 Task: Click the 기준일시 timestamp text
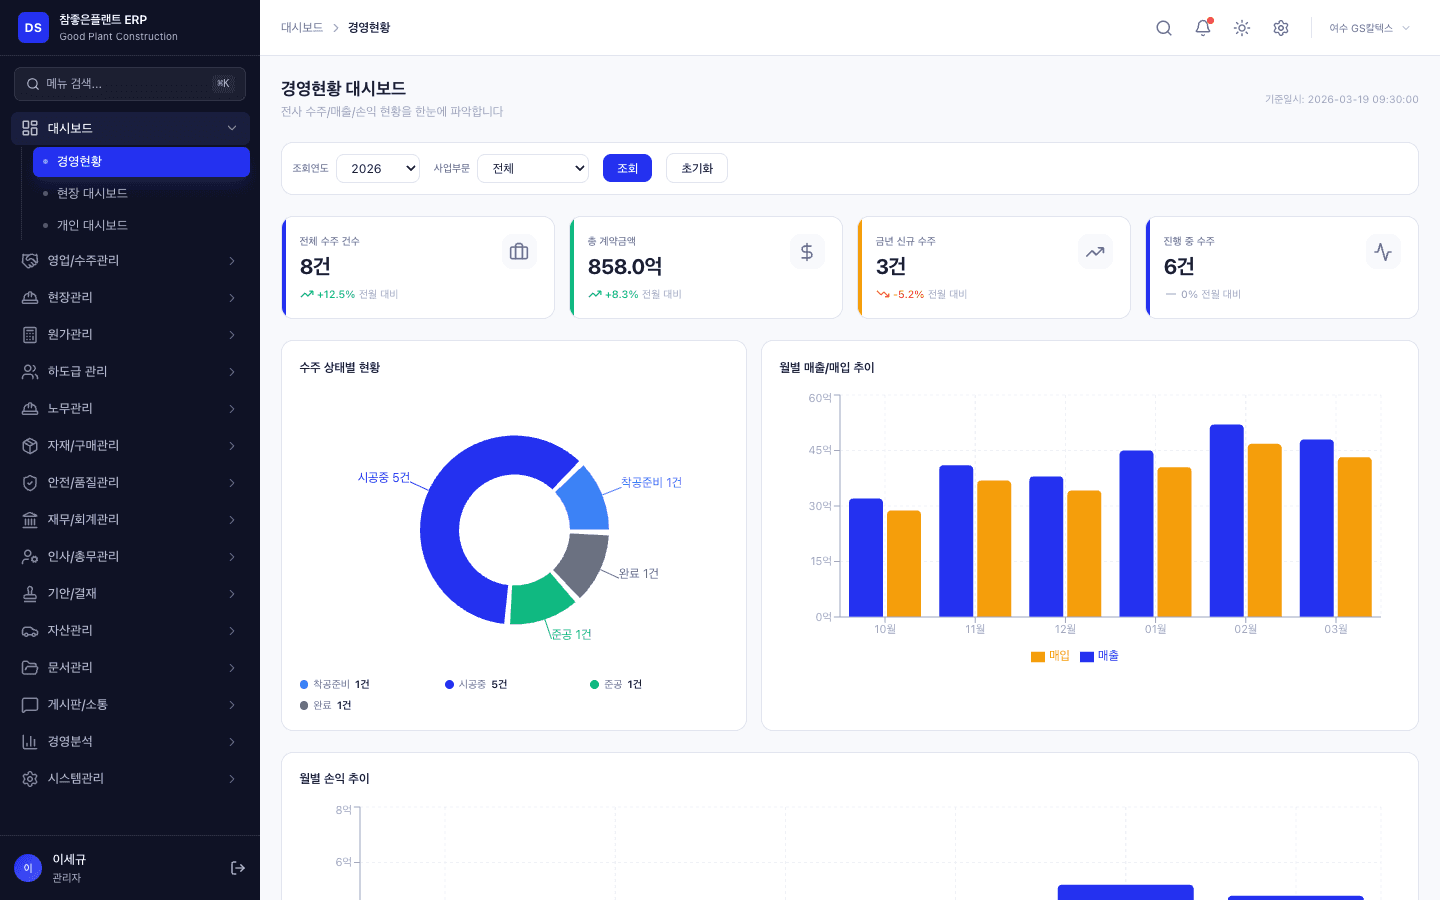[1342, 100]
